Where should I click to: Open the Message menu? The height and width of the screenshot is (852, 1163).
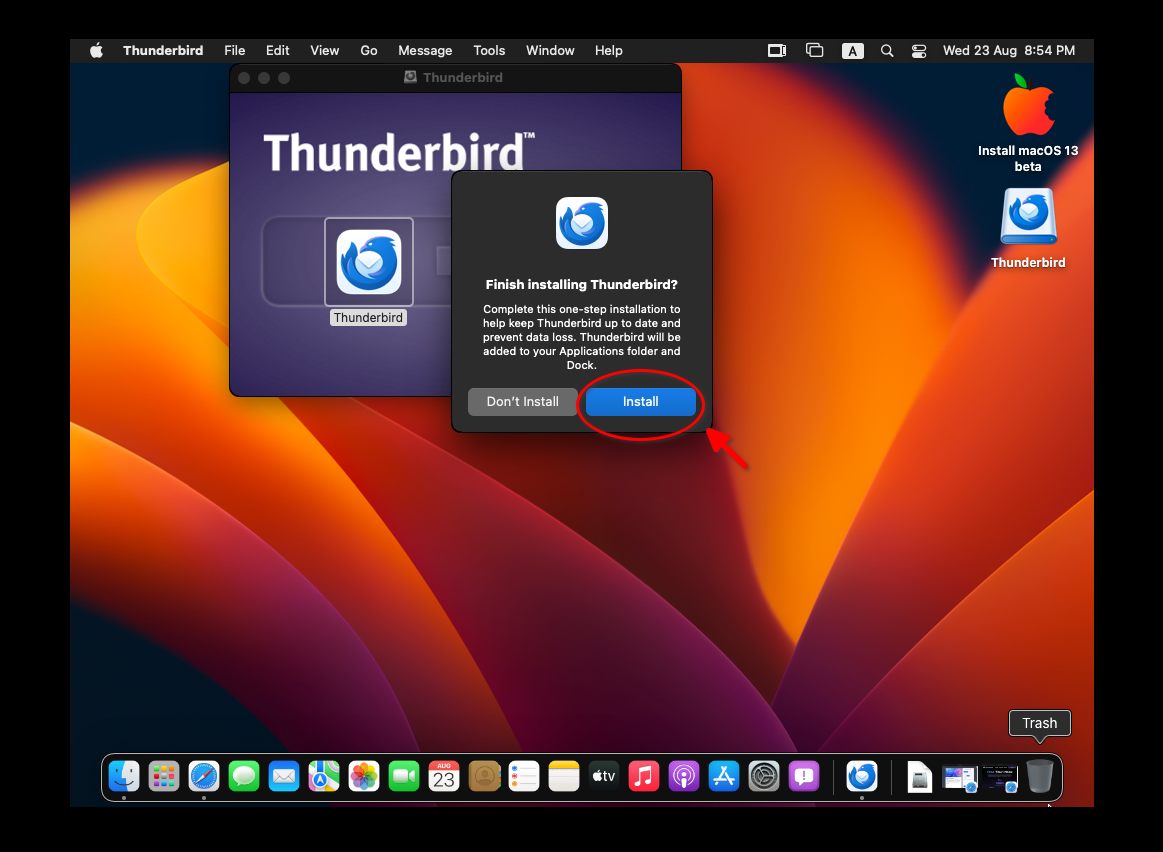click(425, 50)
